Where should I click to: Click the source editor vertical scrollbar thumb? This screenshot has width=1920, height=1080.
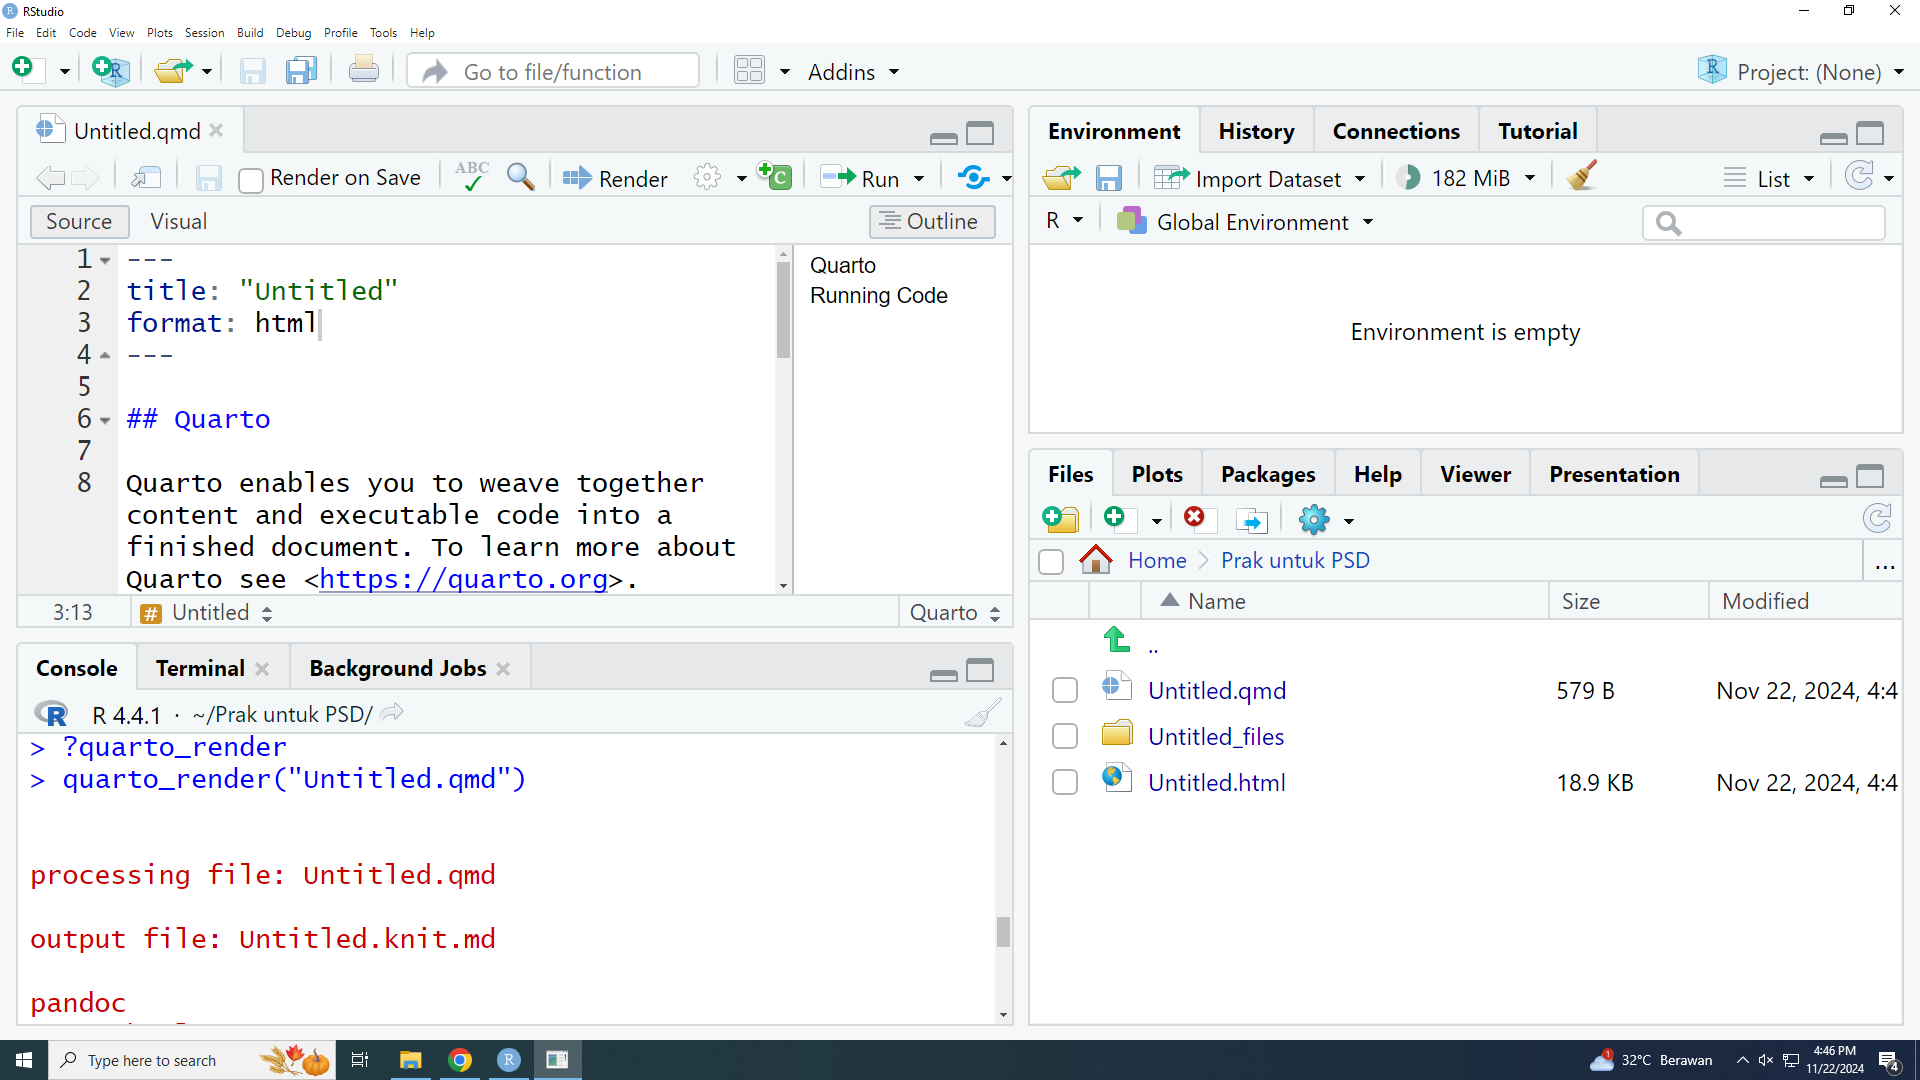point(783,310)
